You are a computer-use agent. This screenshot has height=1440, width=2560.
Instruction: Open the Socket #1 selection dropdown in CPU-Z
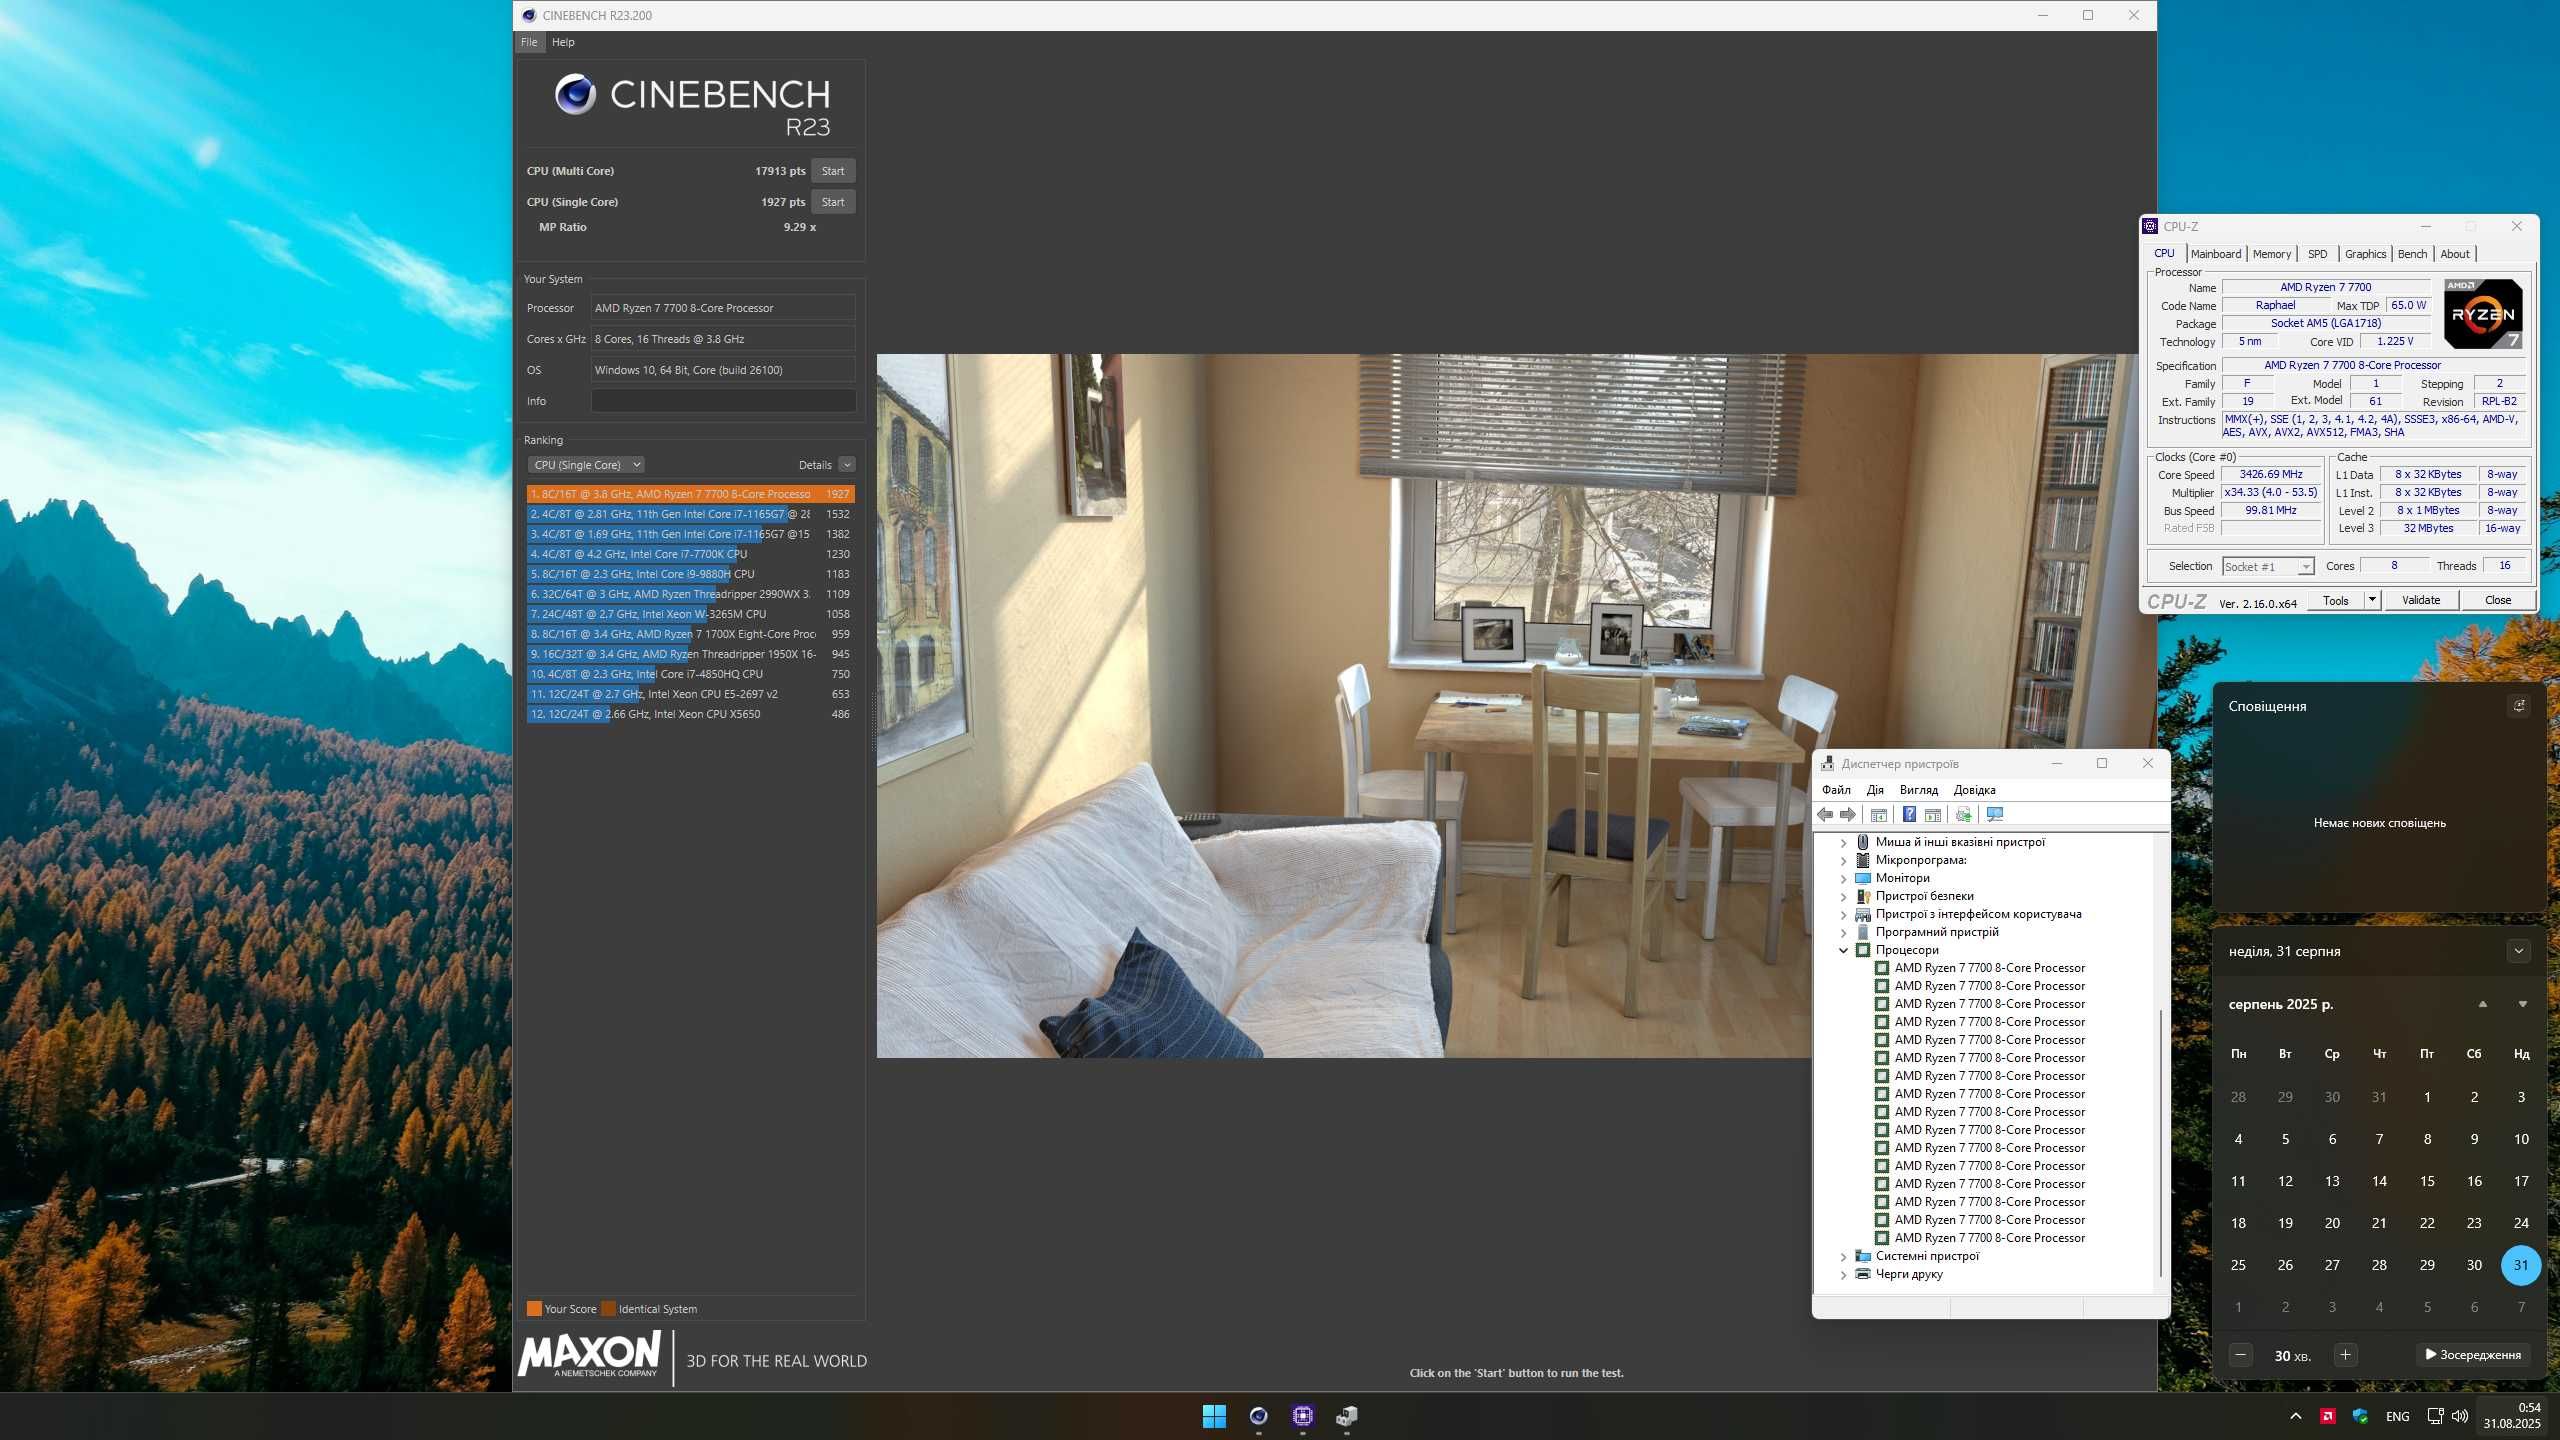2268,567
